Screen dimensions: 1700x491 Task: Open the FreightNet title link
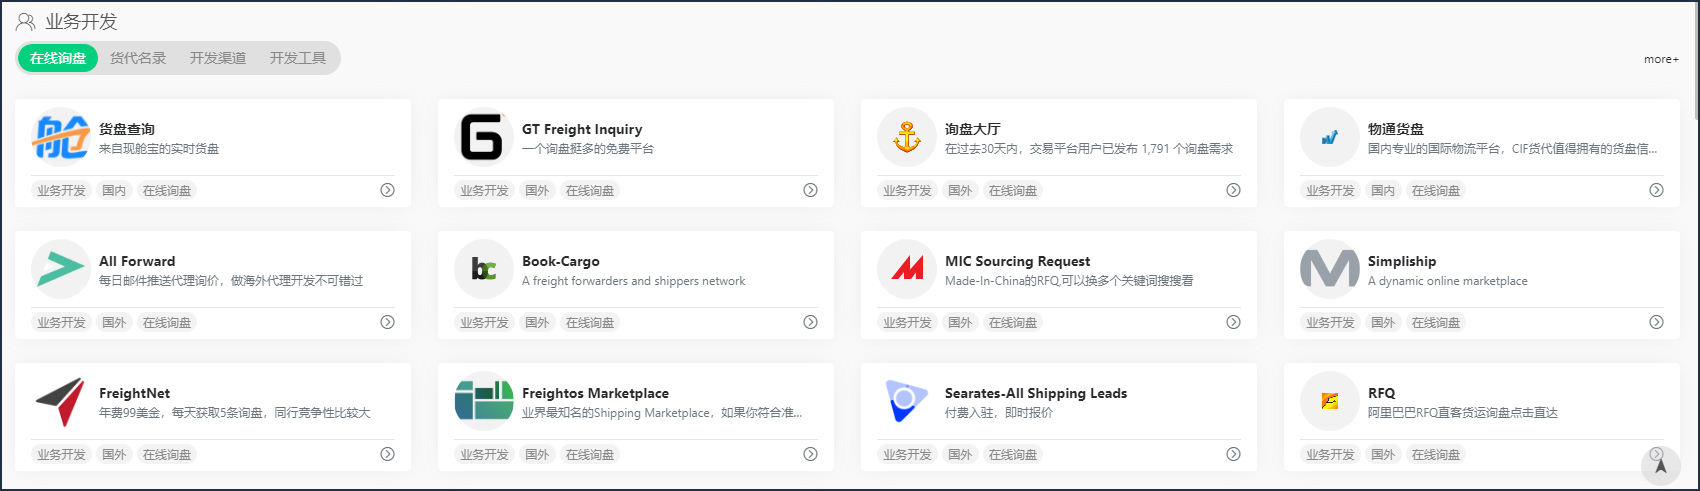[135, 393]
